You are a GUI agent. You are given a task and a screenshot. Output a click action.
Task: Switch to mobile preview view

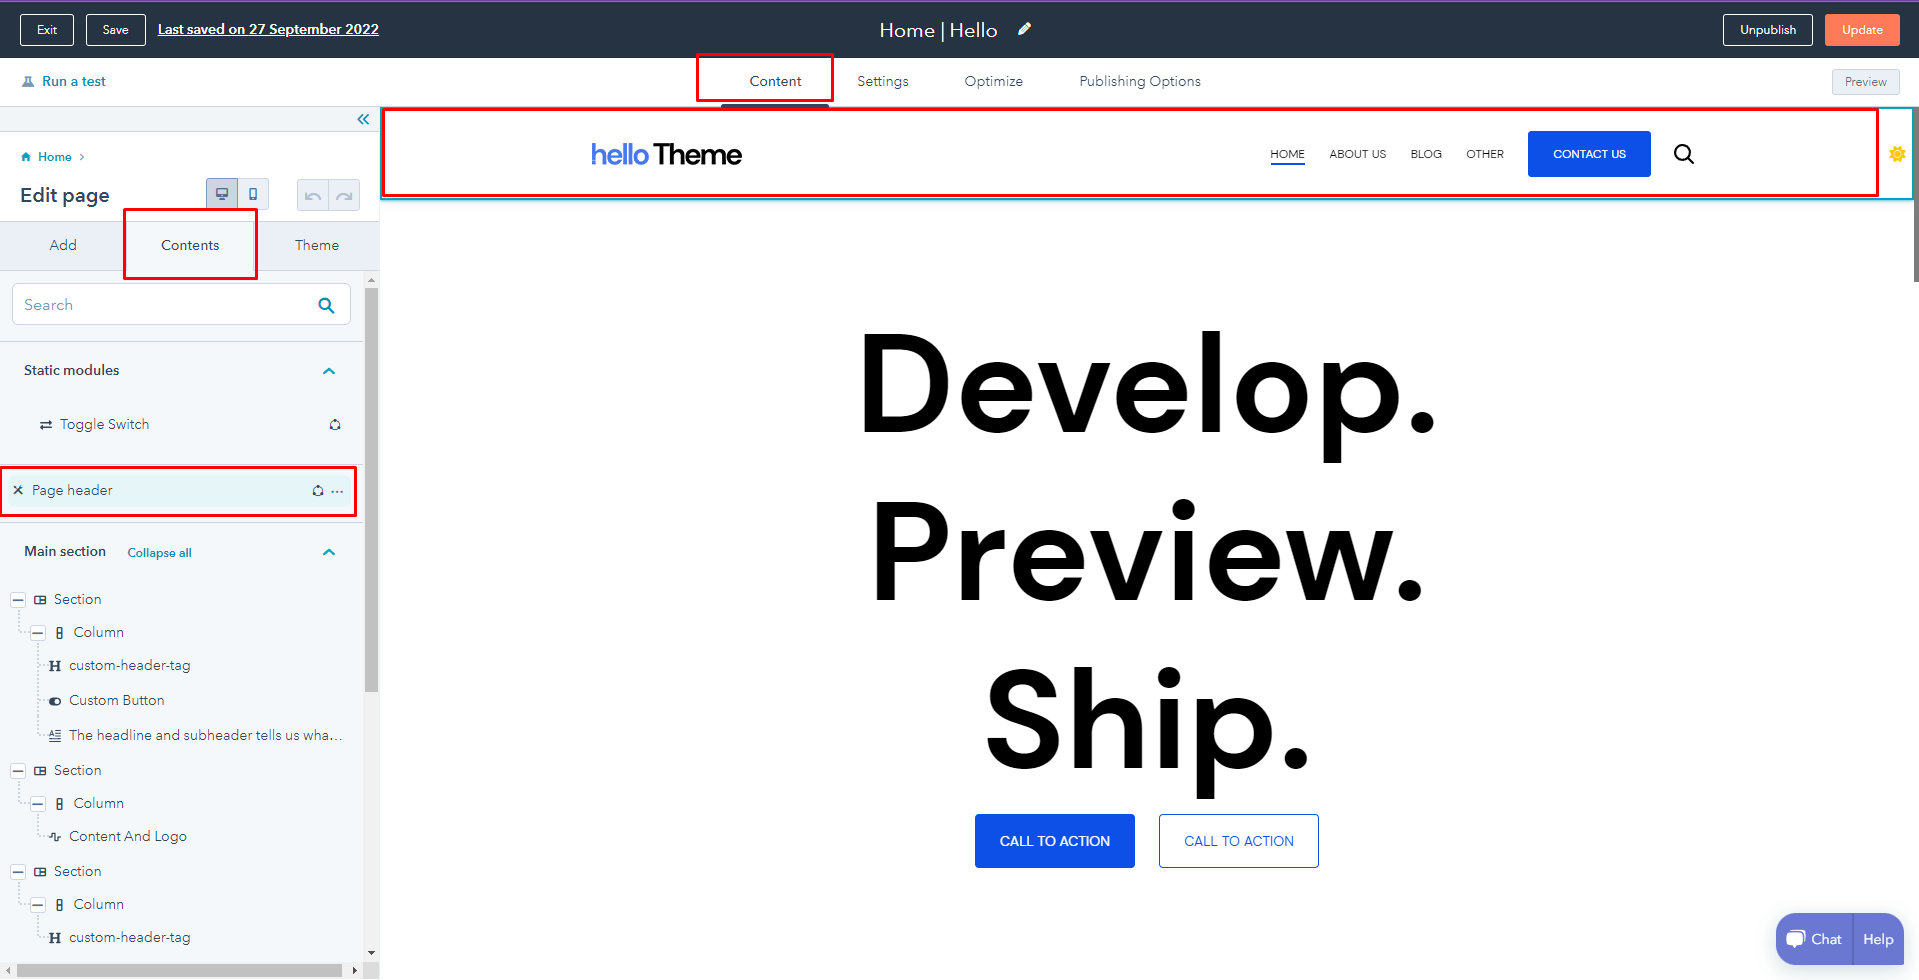point(253,194)
